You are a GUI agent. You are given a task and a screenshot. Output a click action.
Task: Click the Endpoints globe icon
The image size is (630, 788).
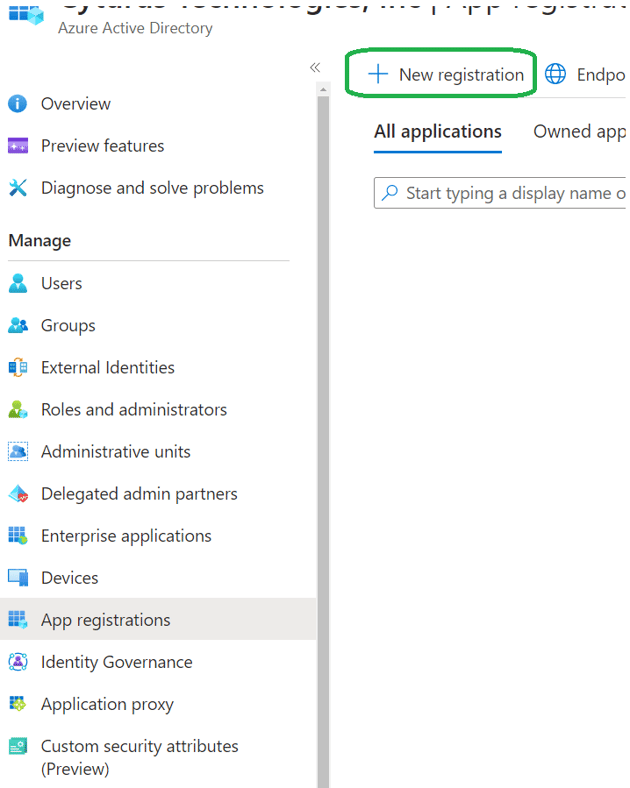pos(555,75)
